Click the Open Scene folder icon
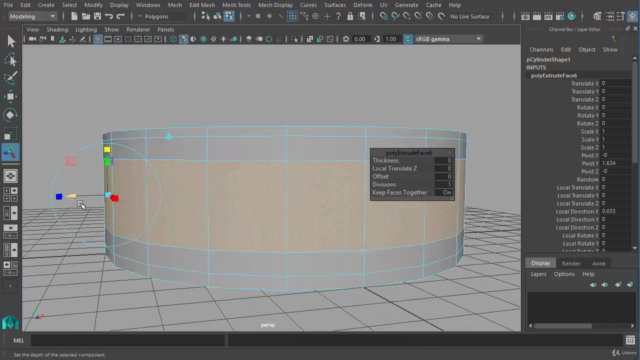This screenshot has width=640, height=360. tap(86, 16)
